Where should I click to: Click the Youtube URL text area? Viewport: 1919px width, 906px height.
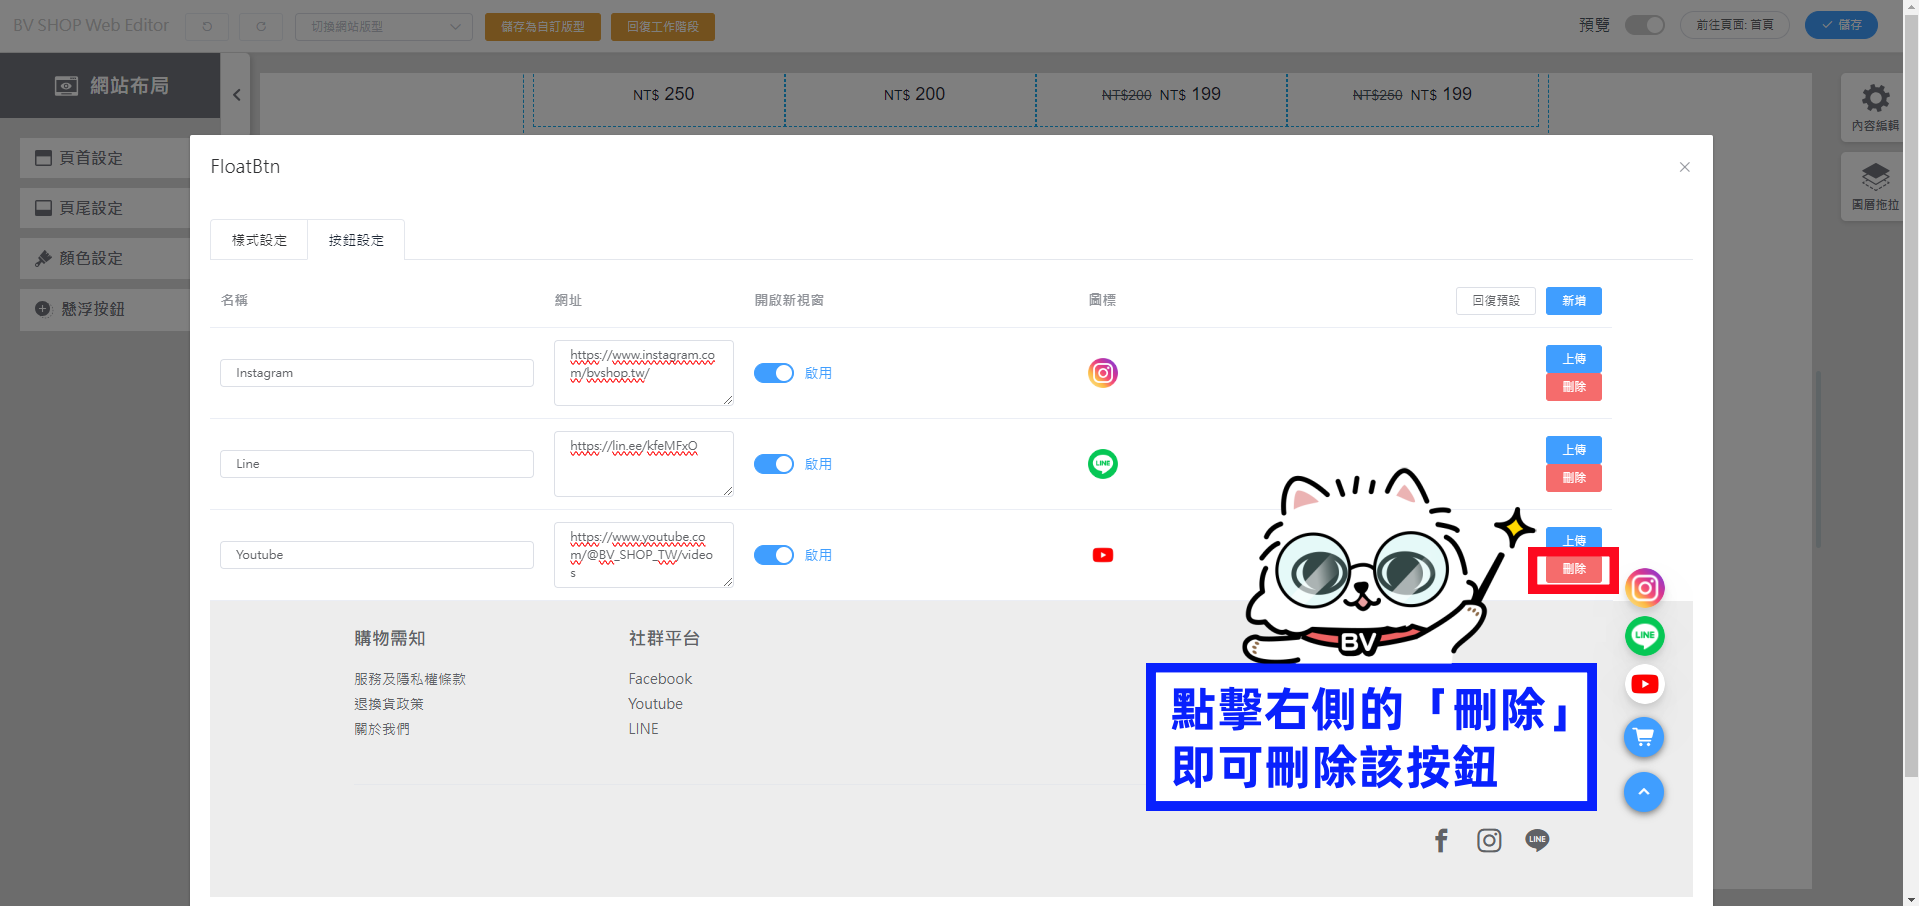coord(643,555)
